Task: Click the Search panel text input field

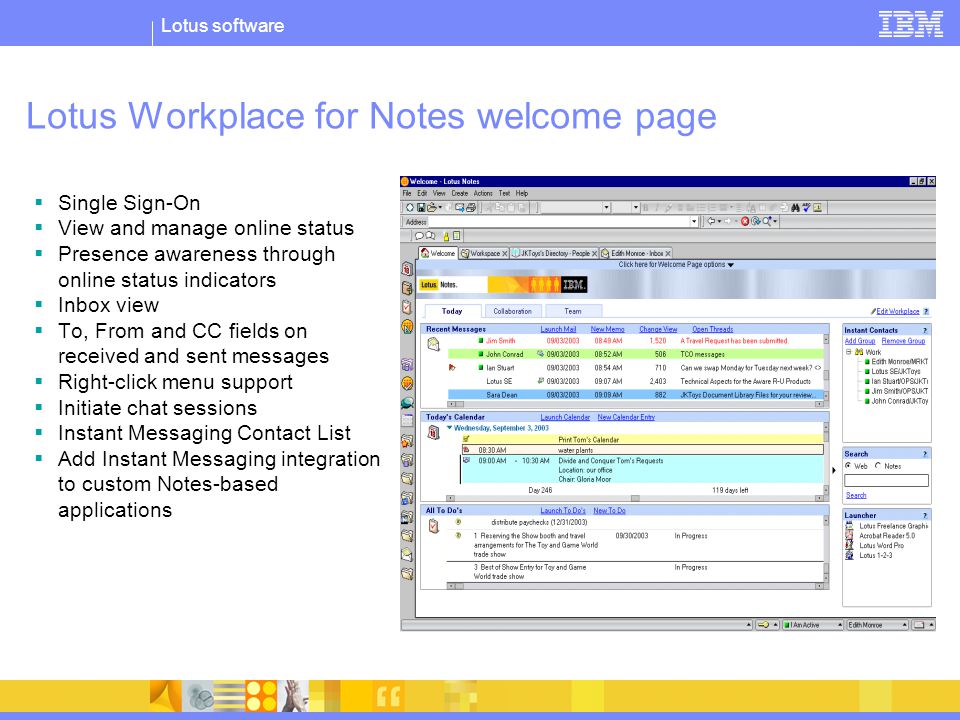Action: pyautogui.click(x=887, y=481)
